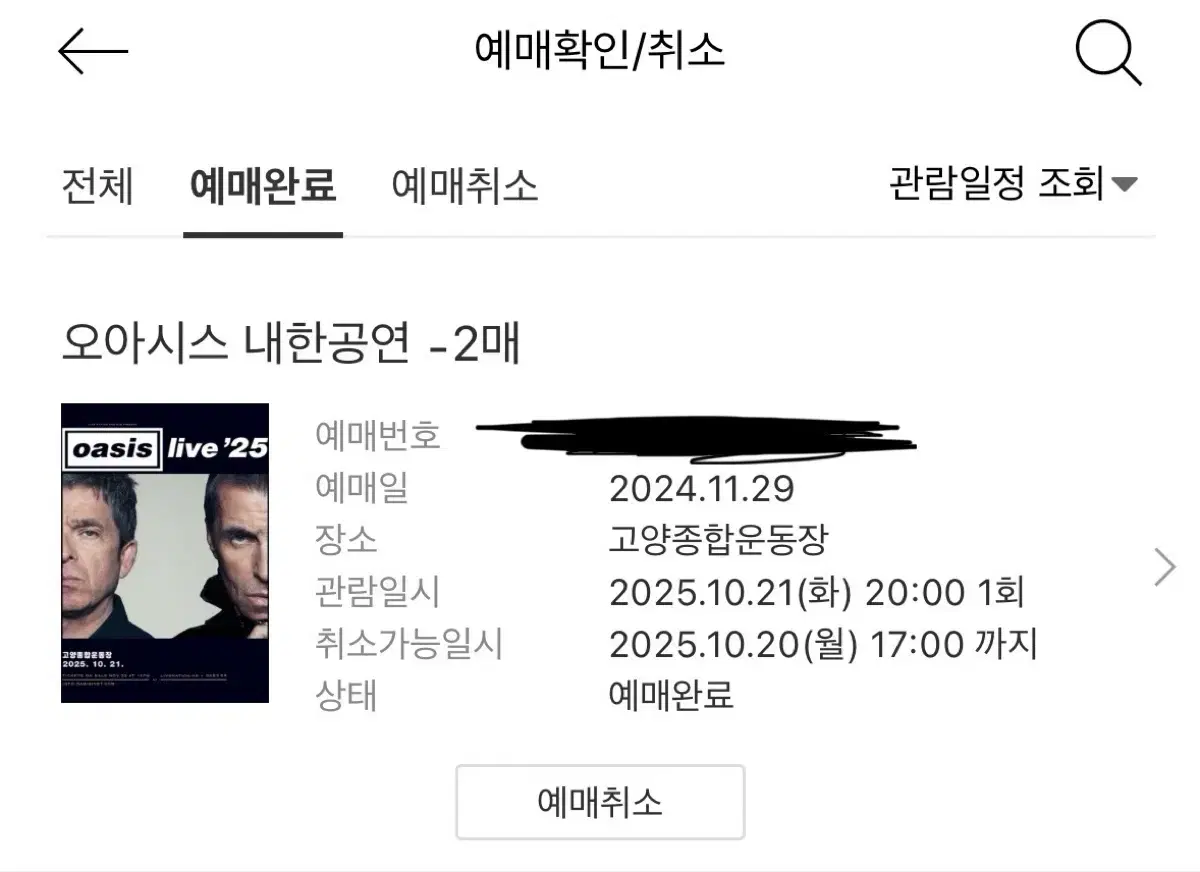Tap the Oasis live '25 poster thumbnail
This screenshot has height=872, width=1200.
pyautogui.click(x=165, y=553)
